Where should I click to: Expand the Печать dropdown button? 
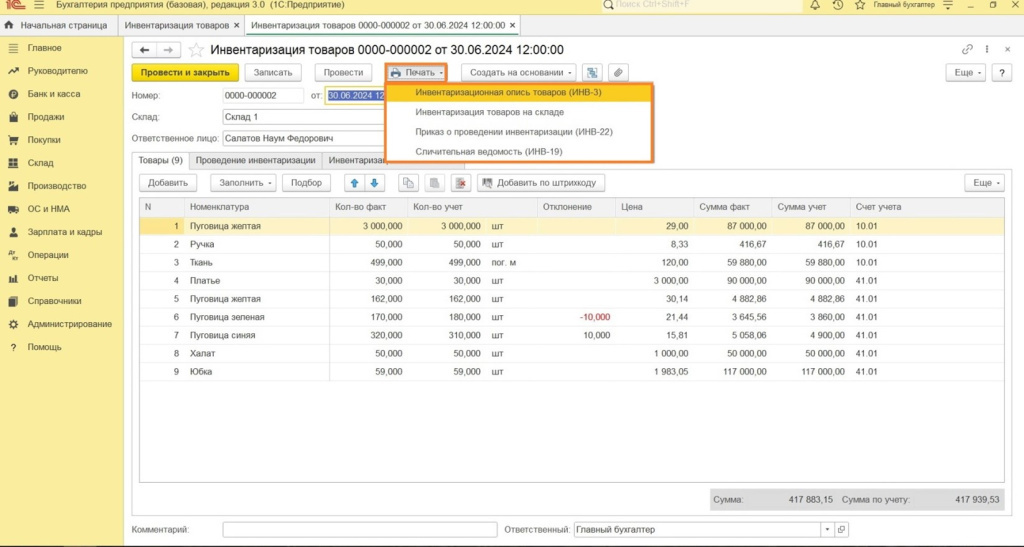(x=416, y=73)
